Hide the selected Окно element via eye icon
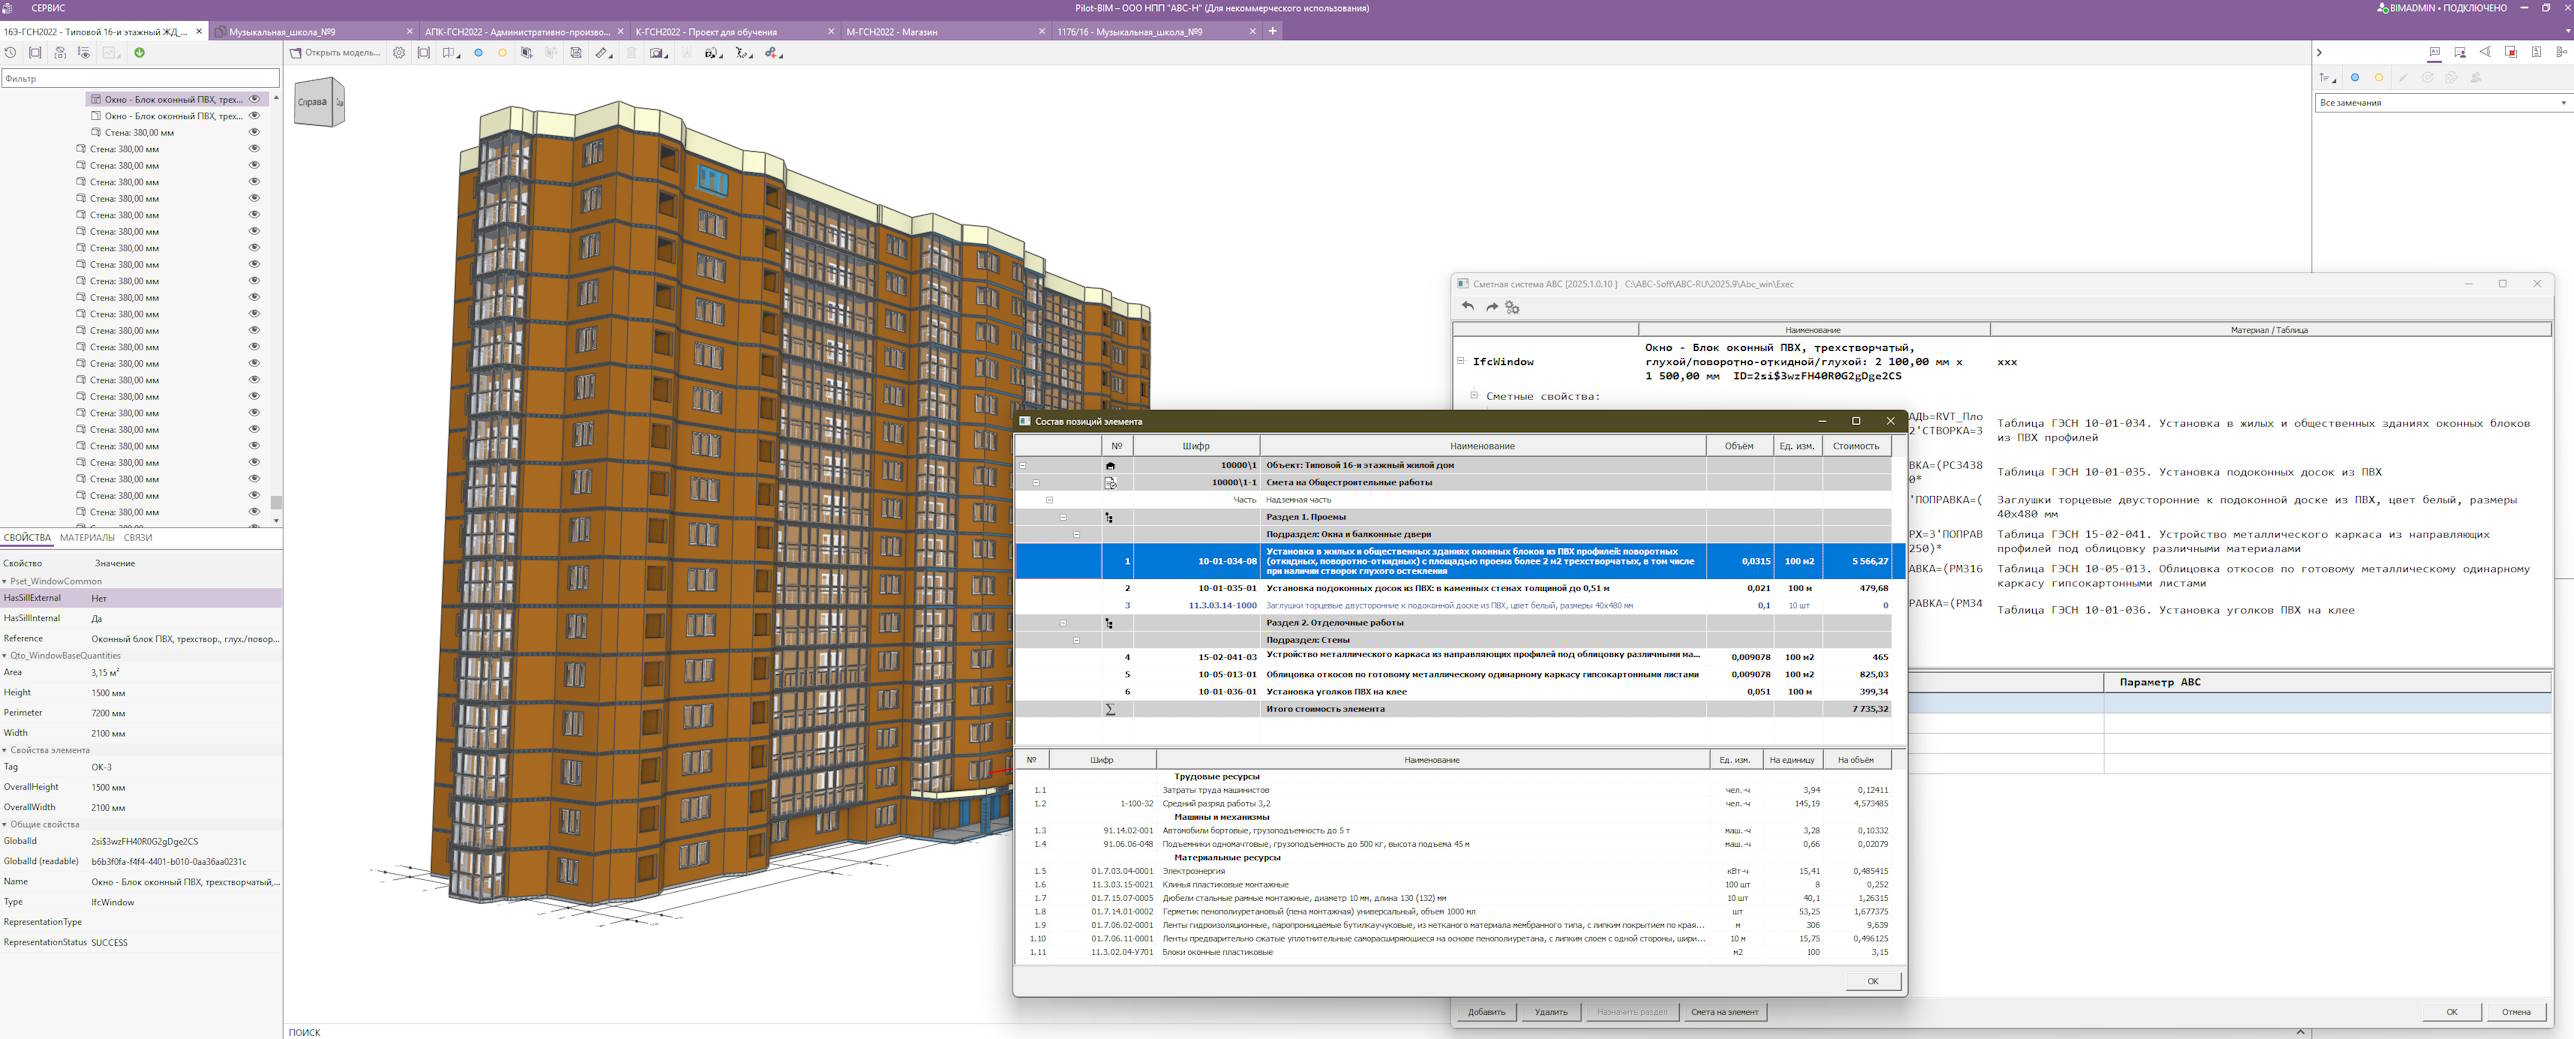 [x=254, y=99]
